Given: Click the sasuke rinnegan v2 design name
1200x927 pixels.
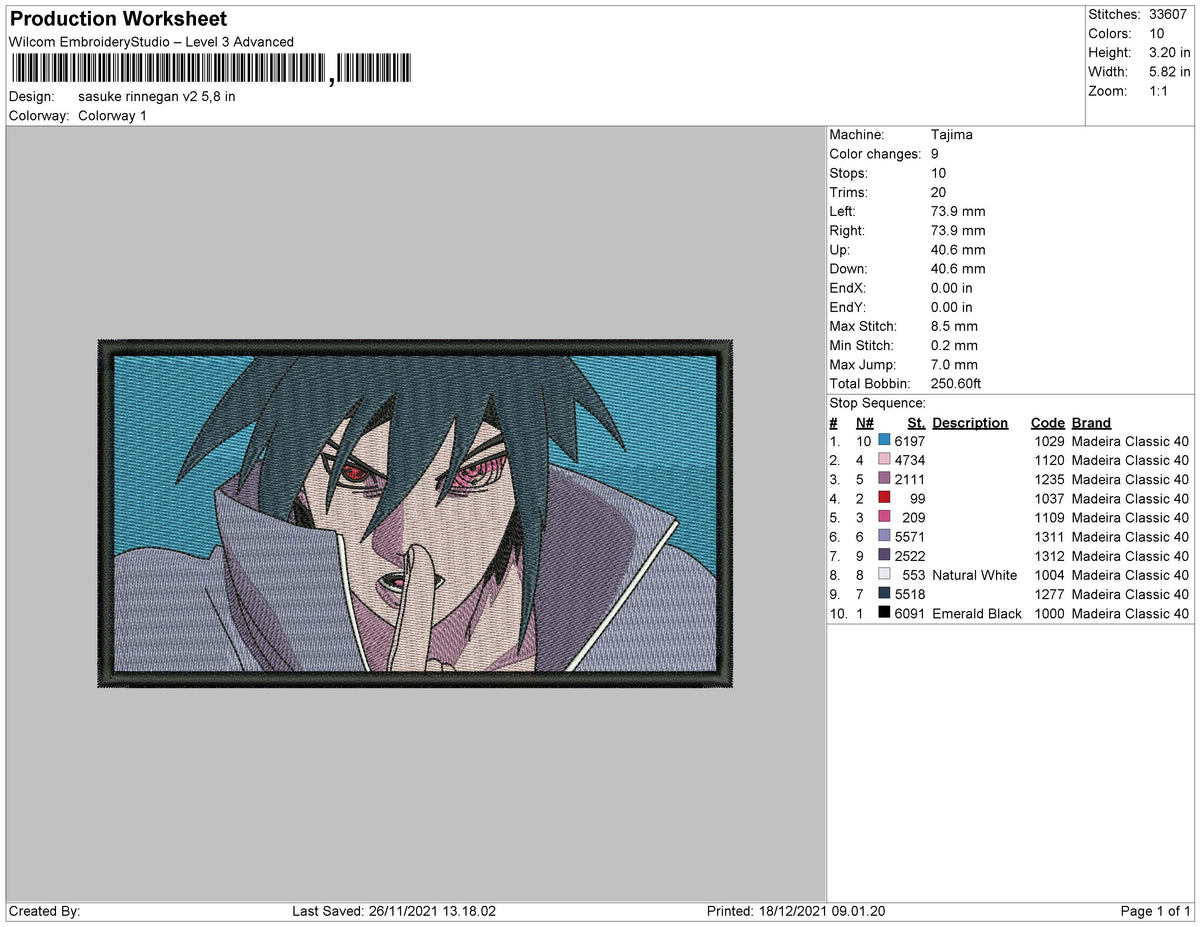Looking at the screenshot, I should tap(157, 96).
